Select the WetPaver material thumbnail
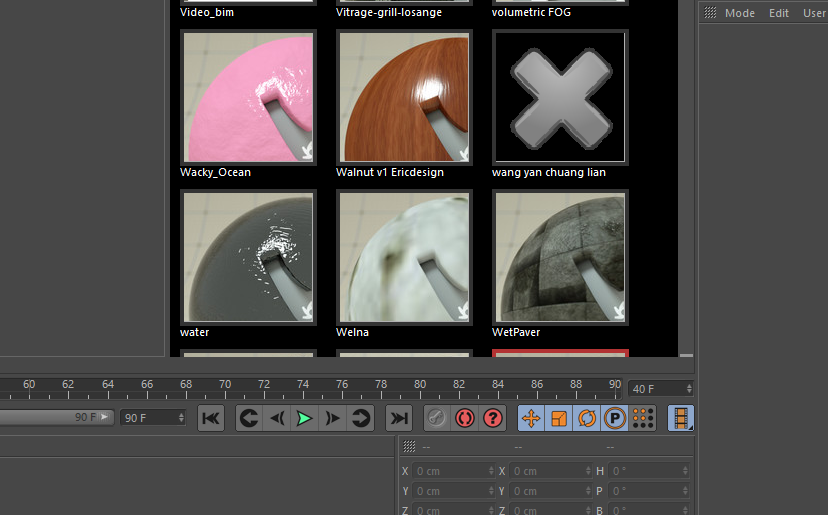Screen dimensions: 828x515 point(560,257)
